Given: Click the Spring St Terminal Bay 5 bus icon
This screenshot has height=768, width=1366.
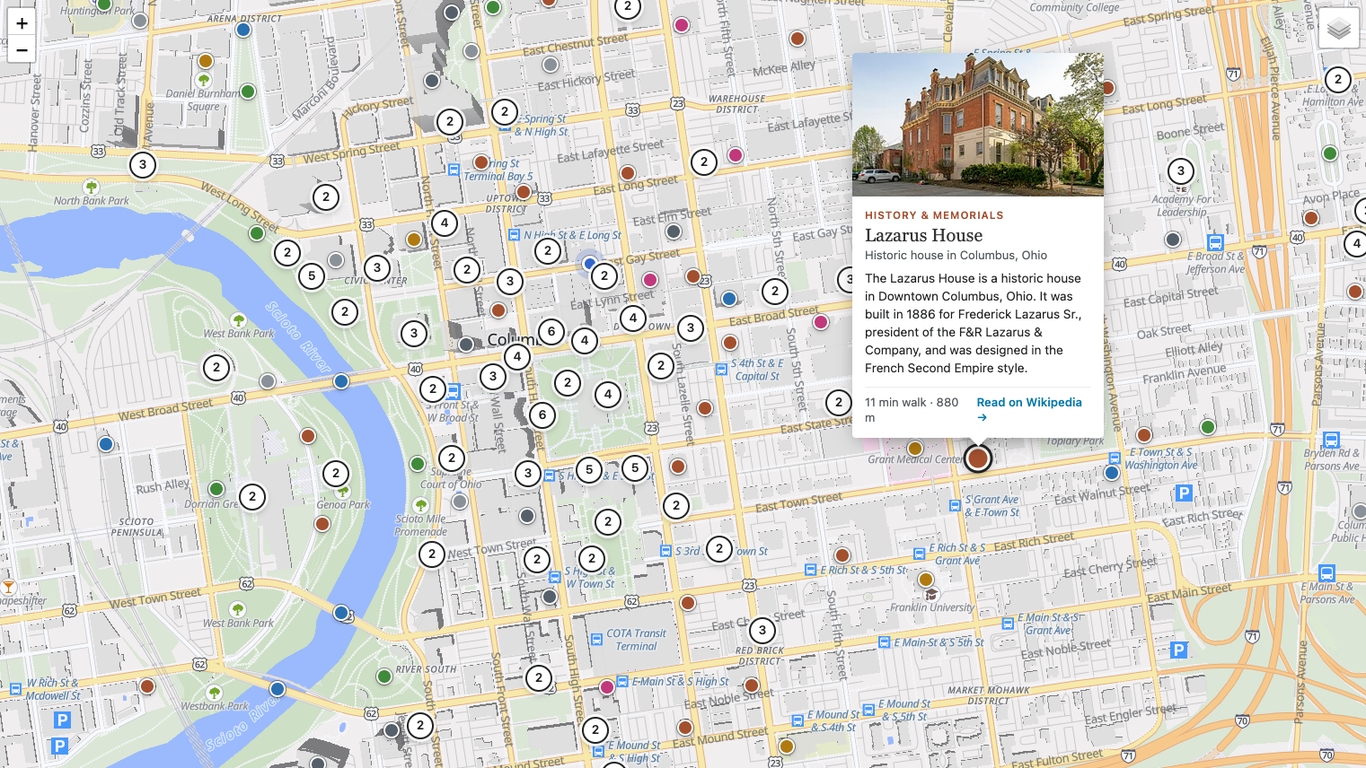Looking at the screenshot, I should (454, 170).
